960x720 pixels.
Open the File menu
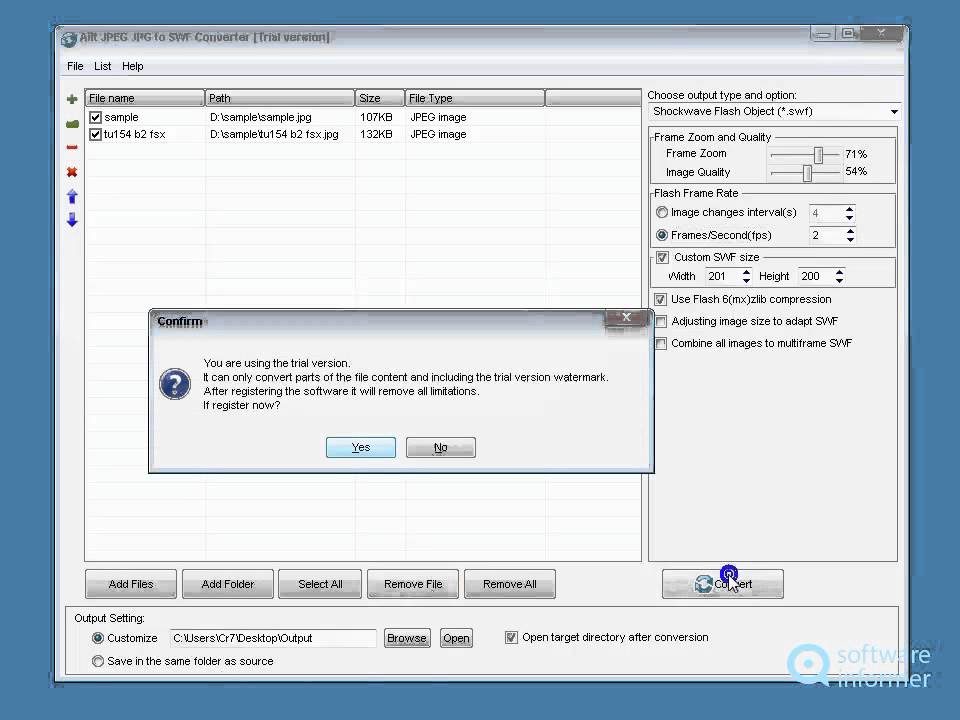pos(75,66)
